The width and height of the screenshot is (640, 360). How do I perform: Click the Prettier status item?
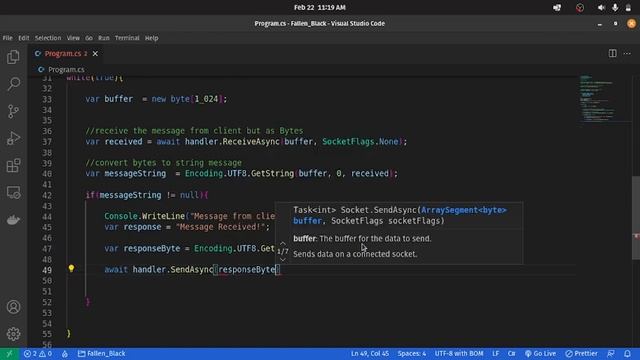click(581, 353)
